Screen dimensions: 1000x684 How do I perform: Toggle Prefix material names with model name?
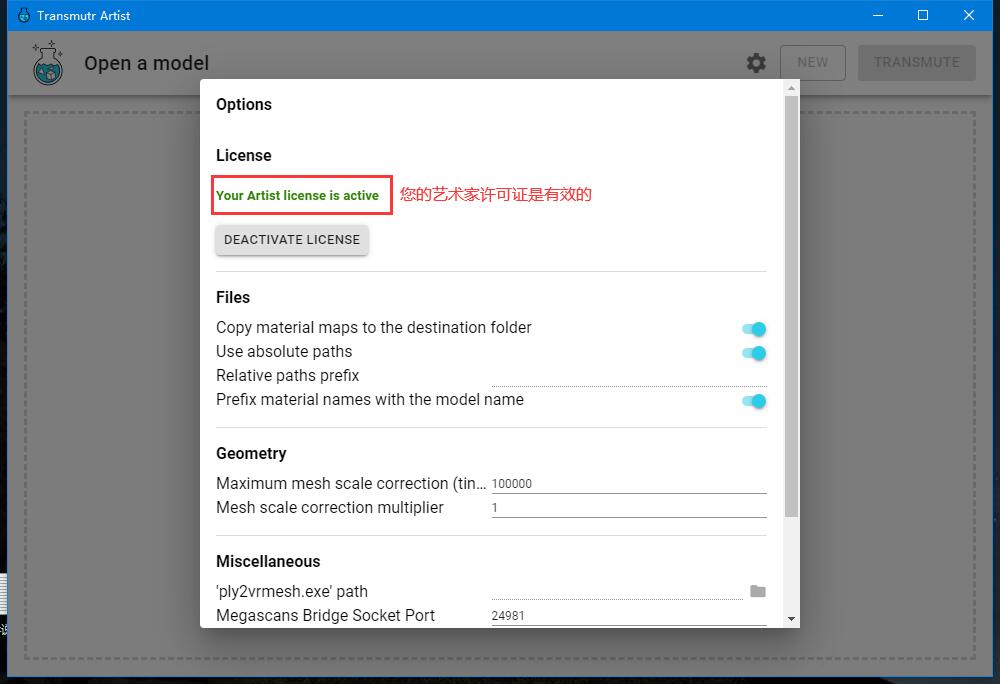(x=754, y=401)
